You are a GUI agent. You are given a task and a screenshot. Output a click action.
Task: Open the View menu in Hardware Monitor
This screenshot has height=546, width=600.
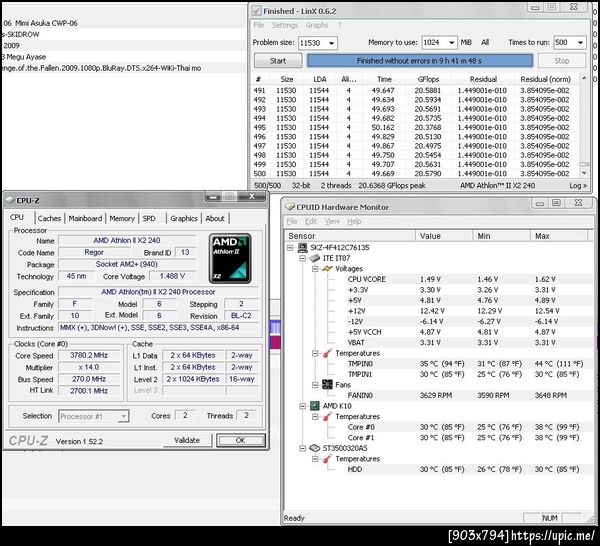332,222
